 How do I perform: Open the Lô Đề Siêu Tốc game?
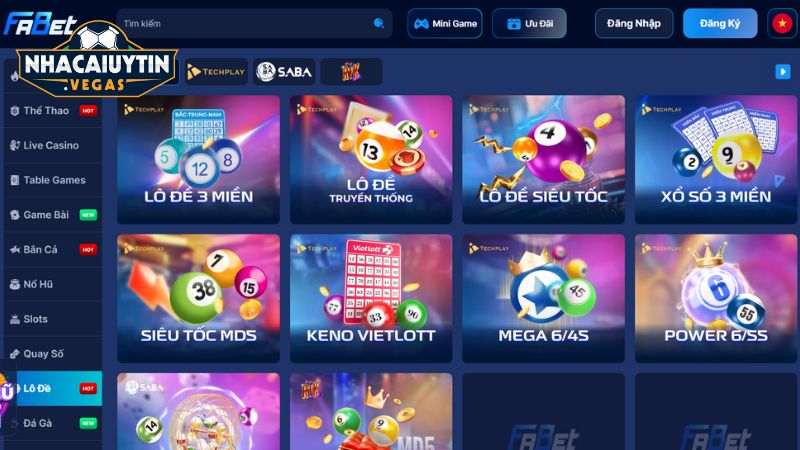[543, 160]
